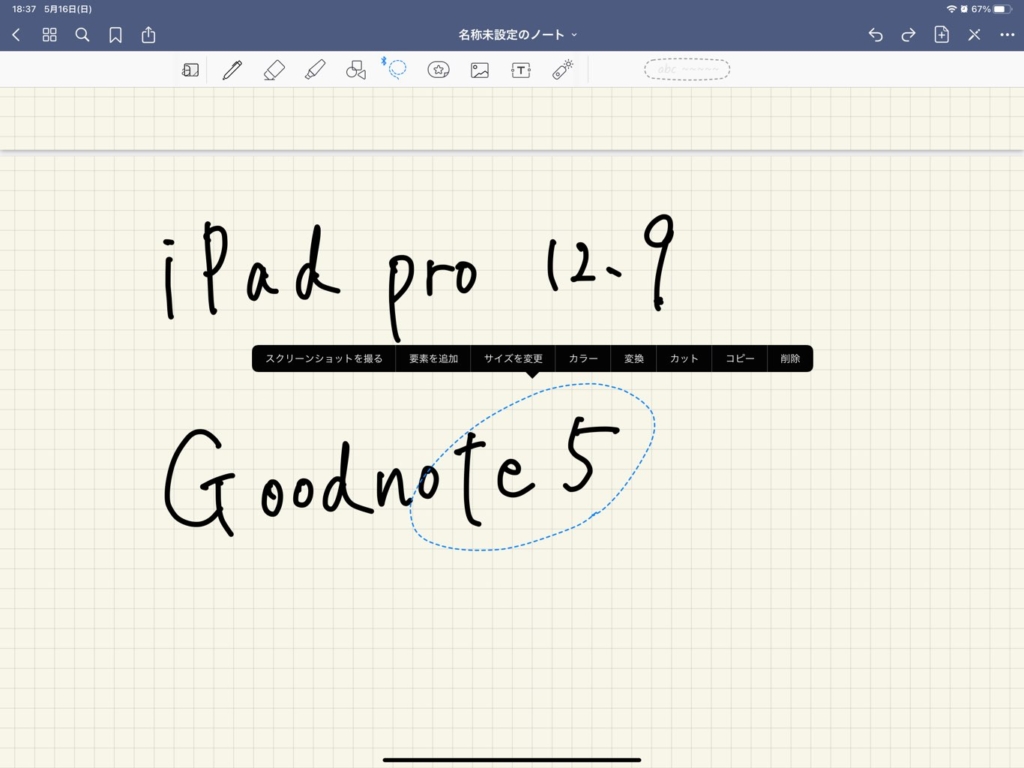Choose カラー from the popup menu

click(583, 359)
